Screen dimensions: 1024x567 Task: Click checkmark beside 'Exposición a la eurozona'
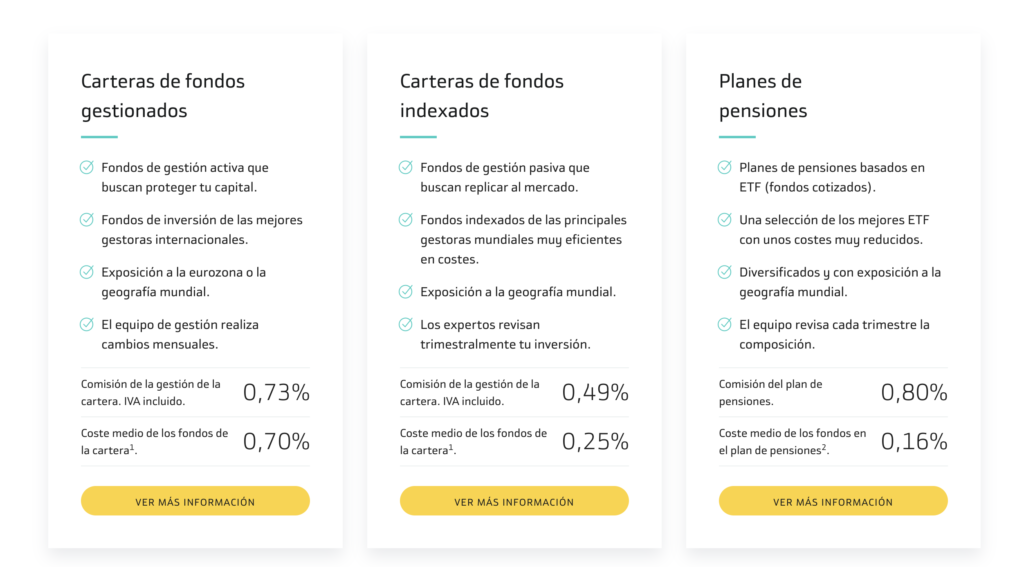pos(87,272)
